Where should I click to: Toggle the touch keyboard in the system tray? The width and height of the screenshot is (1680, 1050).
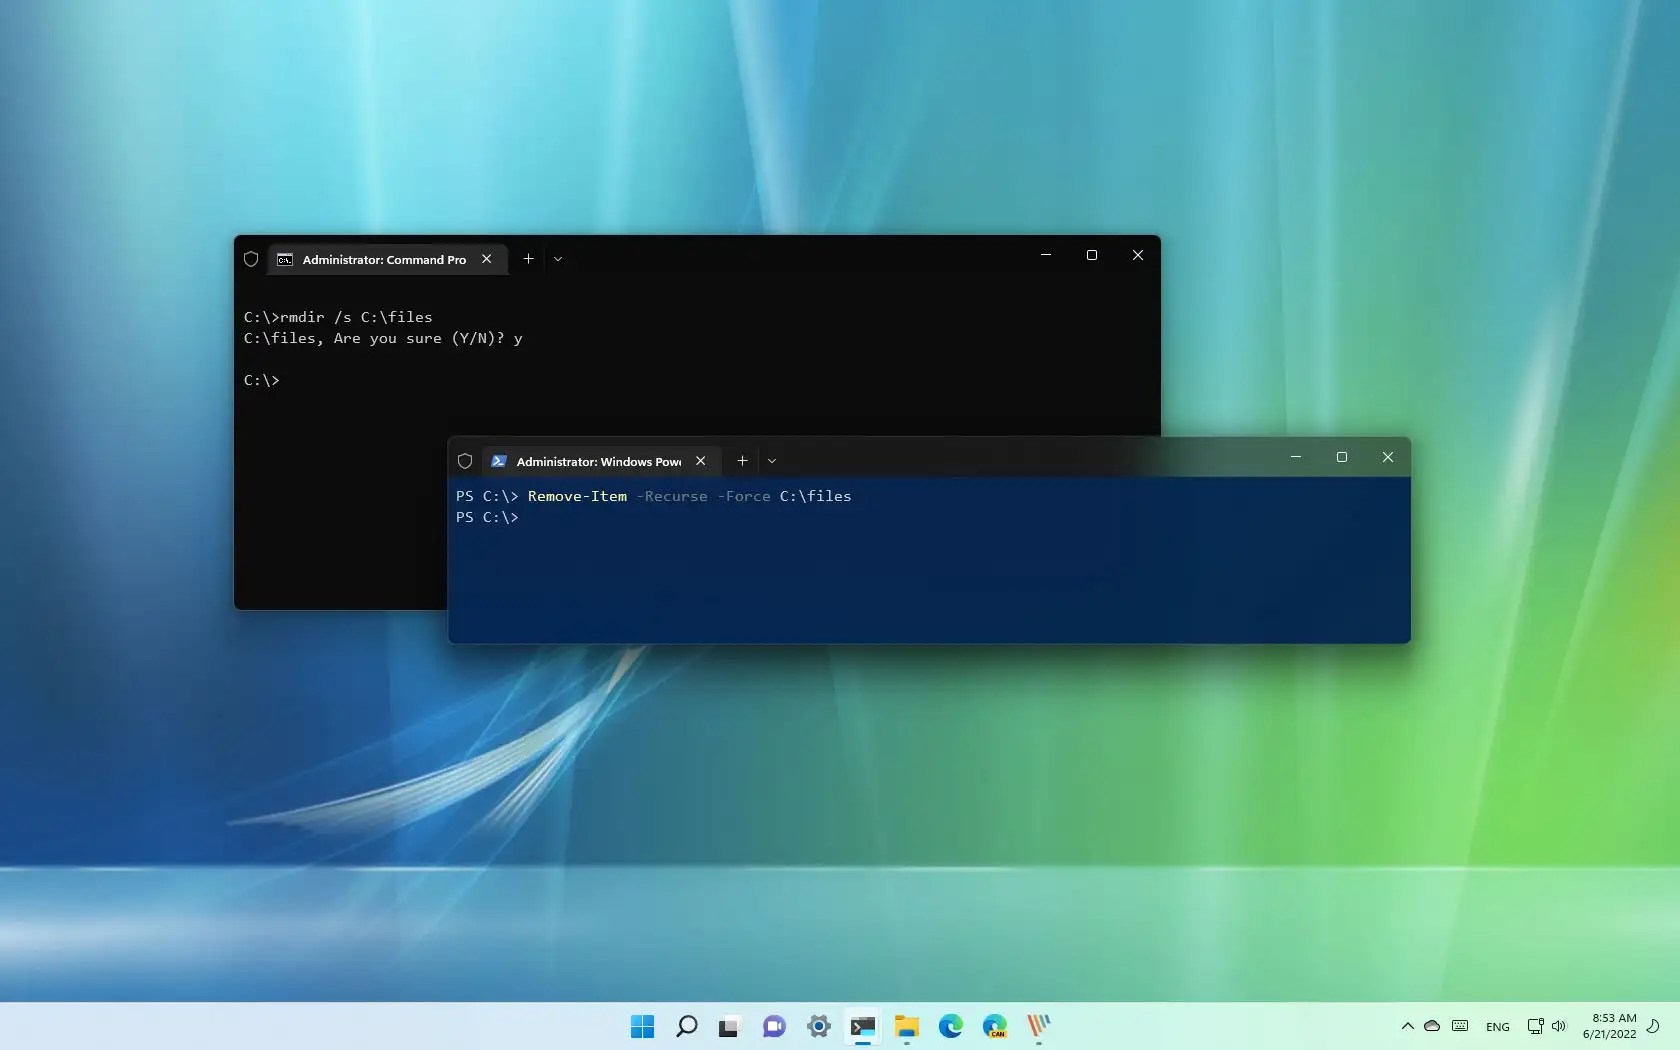tap(1459, 1027)
